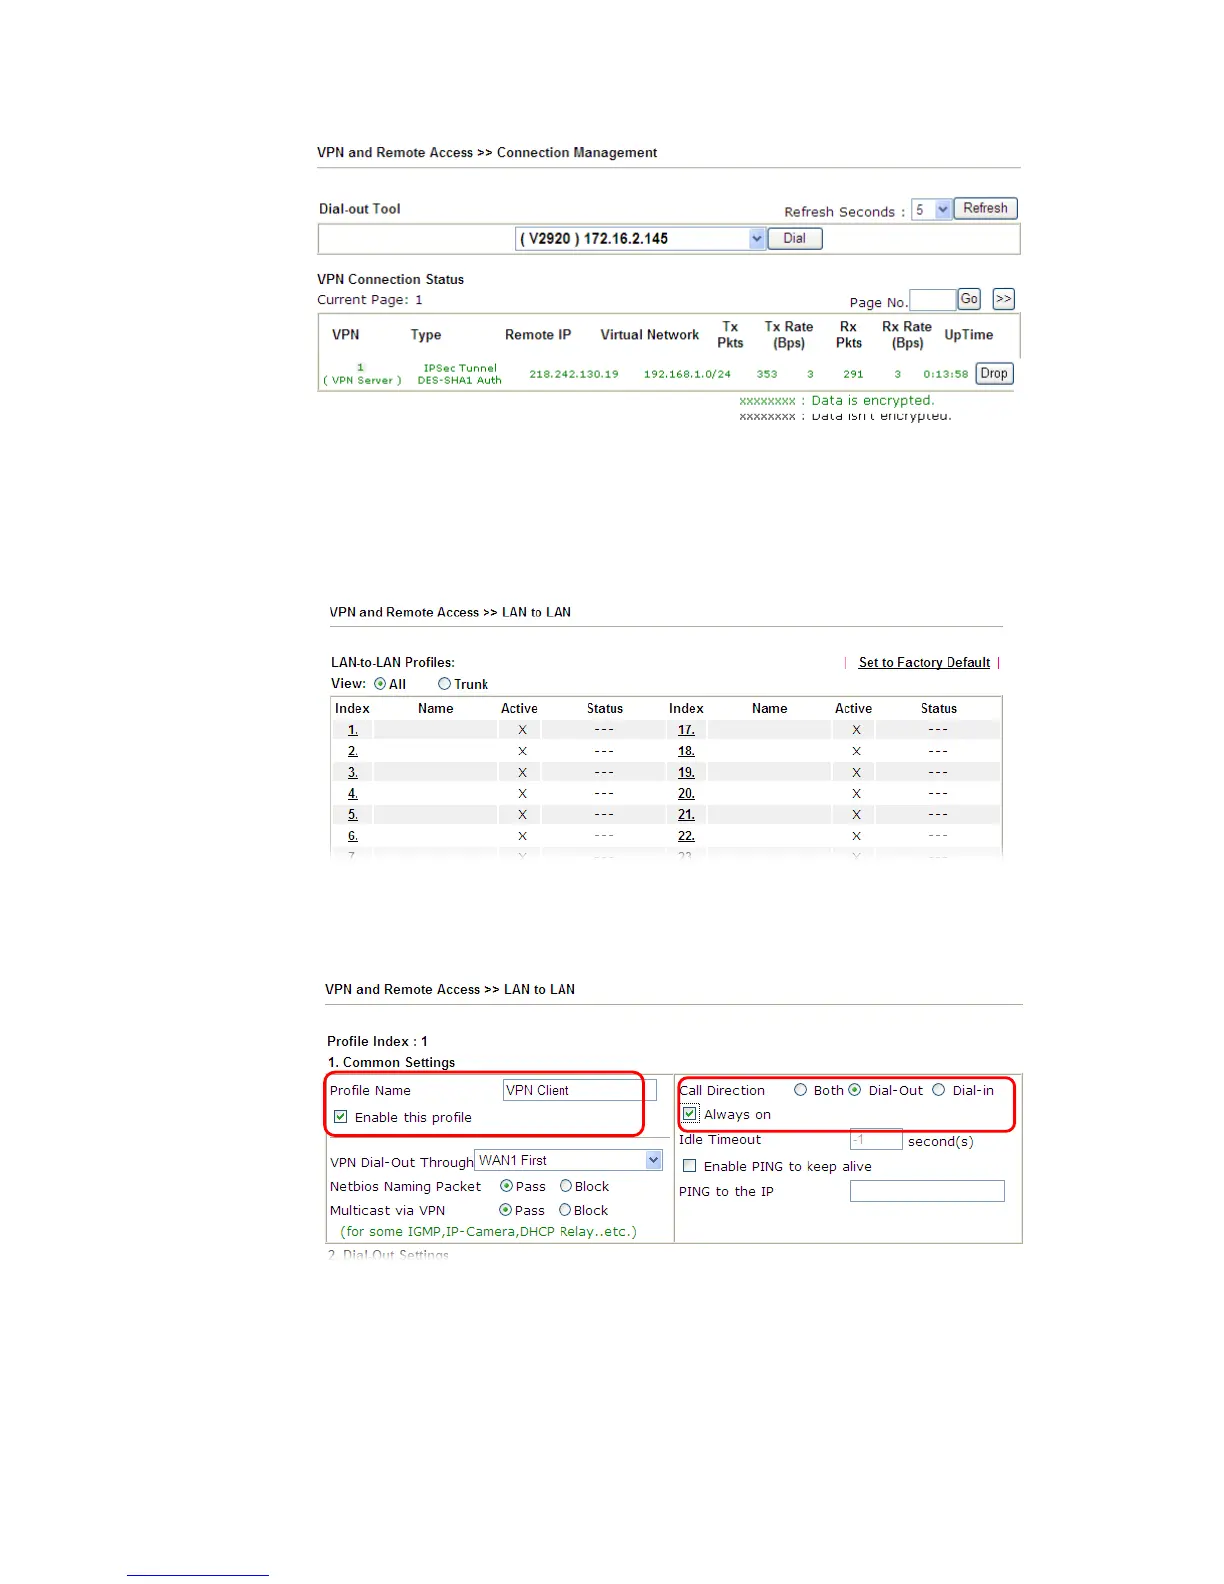Open LAN-to-LAN profile index 22
The height and width of the screenshot is (1584, 1224).
pyautogui.click(x=686, y=835)
